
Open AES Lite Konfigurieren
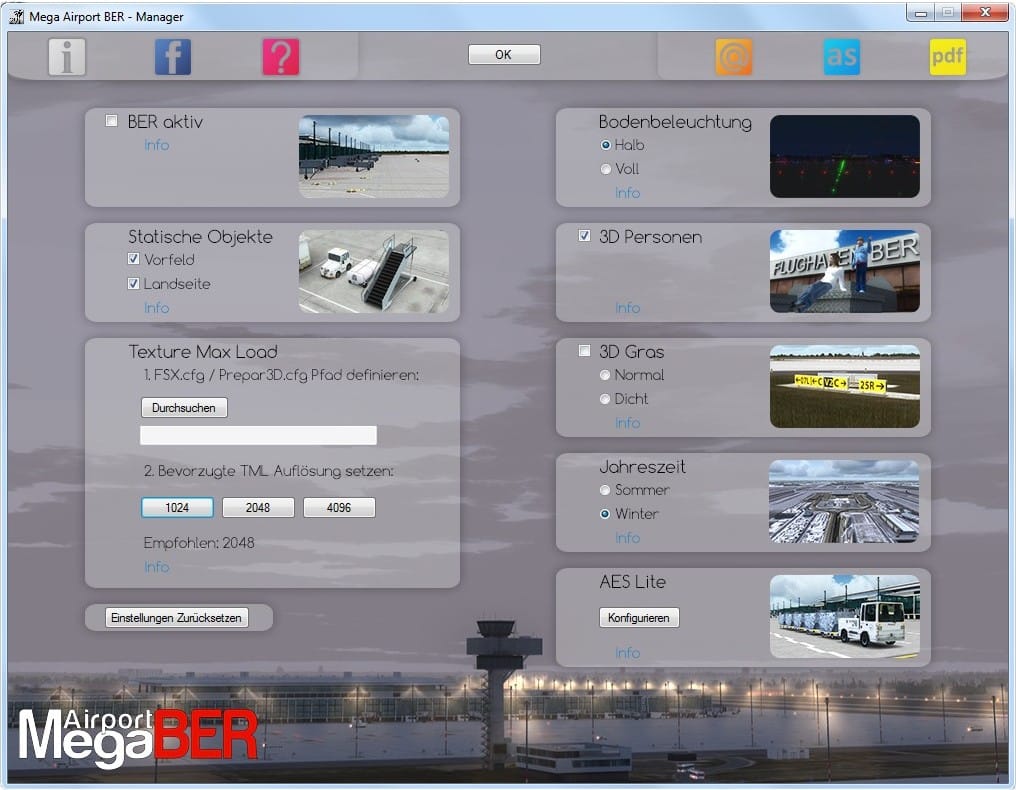tap(639, 618)
